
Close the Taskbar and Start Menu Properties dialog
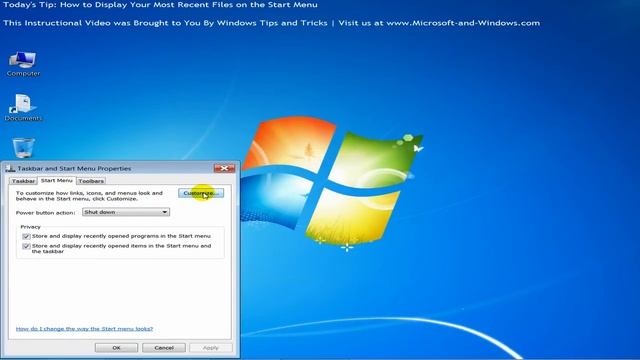pyautogui.click(x=224, y=168)
